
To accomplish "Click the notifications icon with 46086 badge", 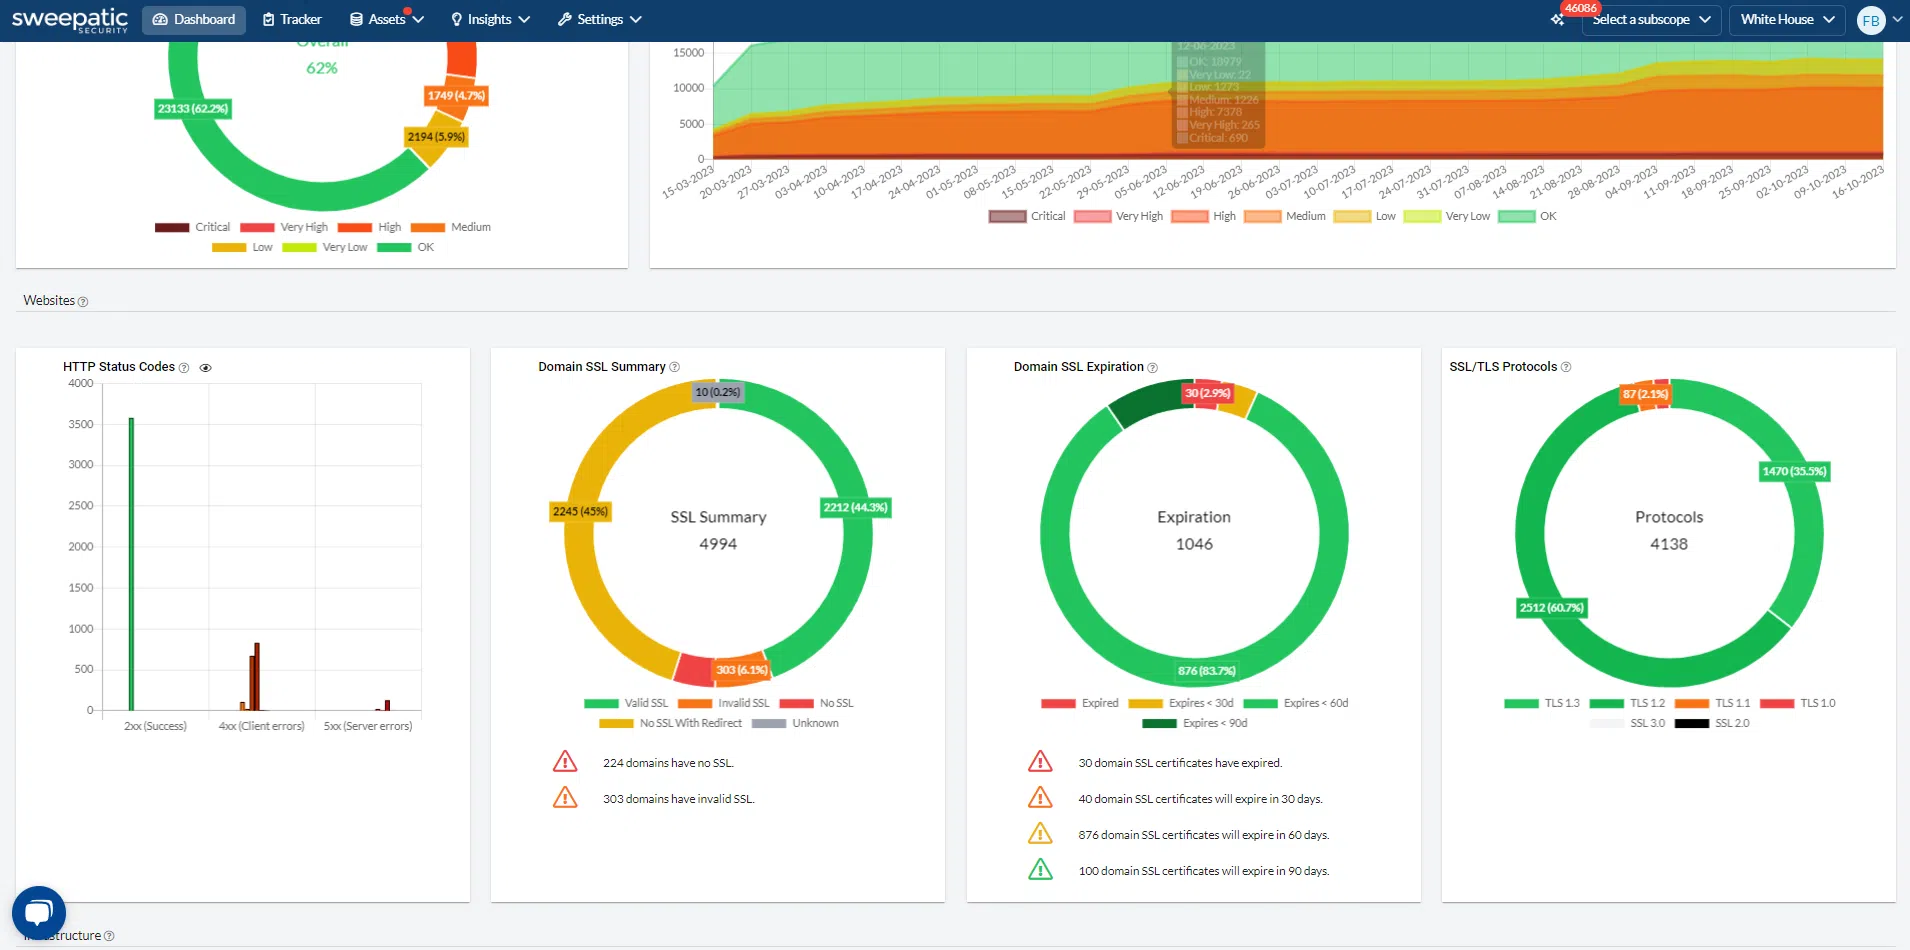I will [1558, 20].
